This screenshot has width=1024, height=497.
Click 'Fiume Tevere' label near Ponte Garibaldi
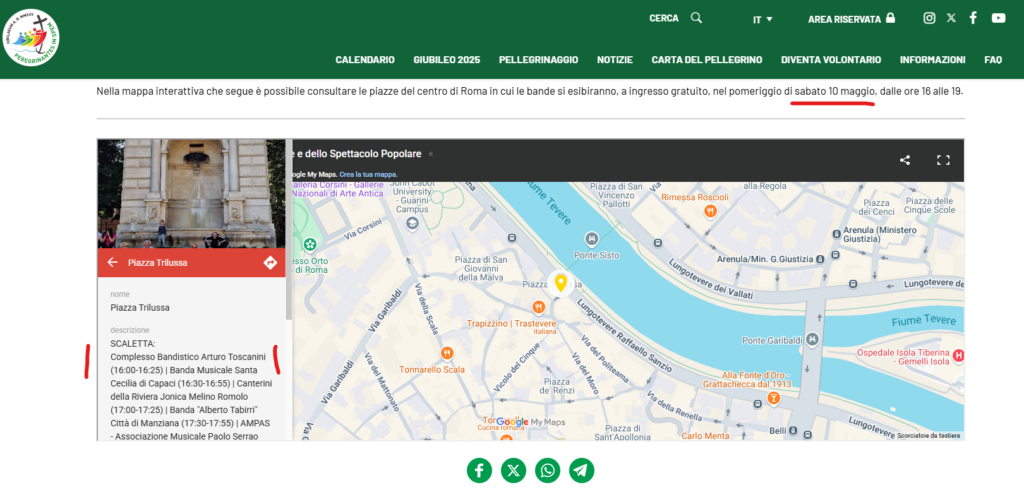tap(924, 321)
